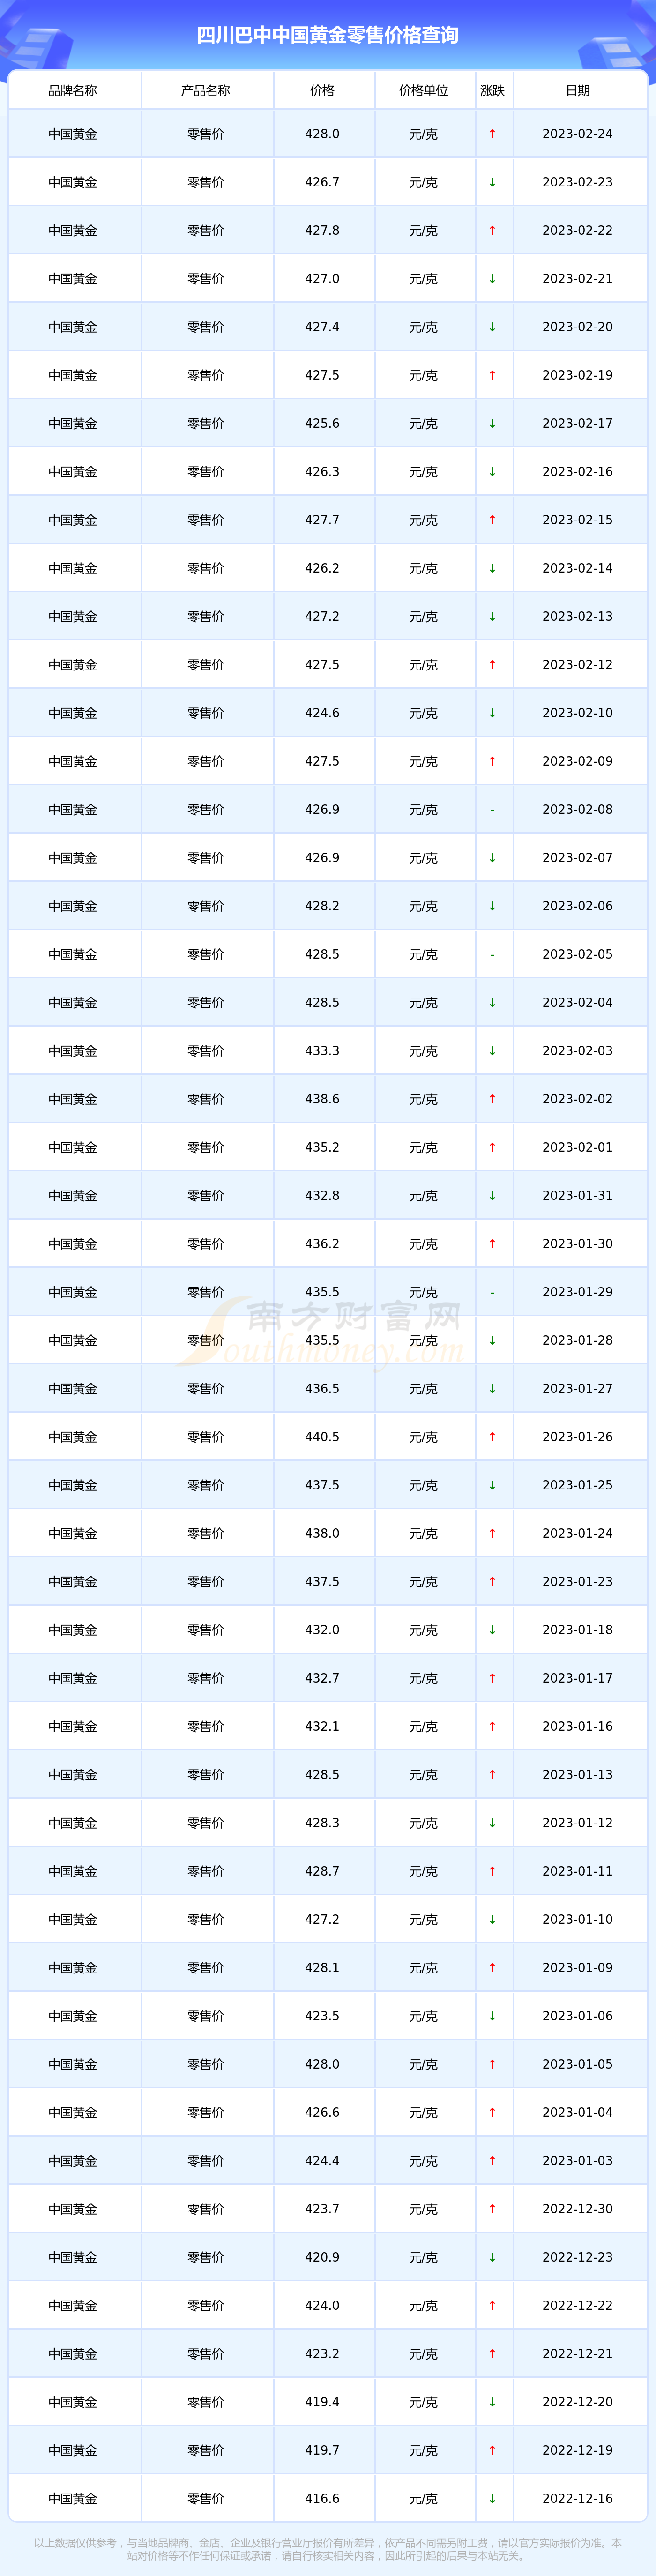Click the page title 四川巴中中国黄金零售价格查询
The image size is (656, 2576).
328,35
